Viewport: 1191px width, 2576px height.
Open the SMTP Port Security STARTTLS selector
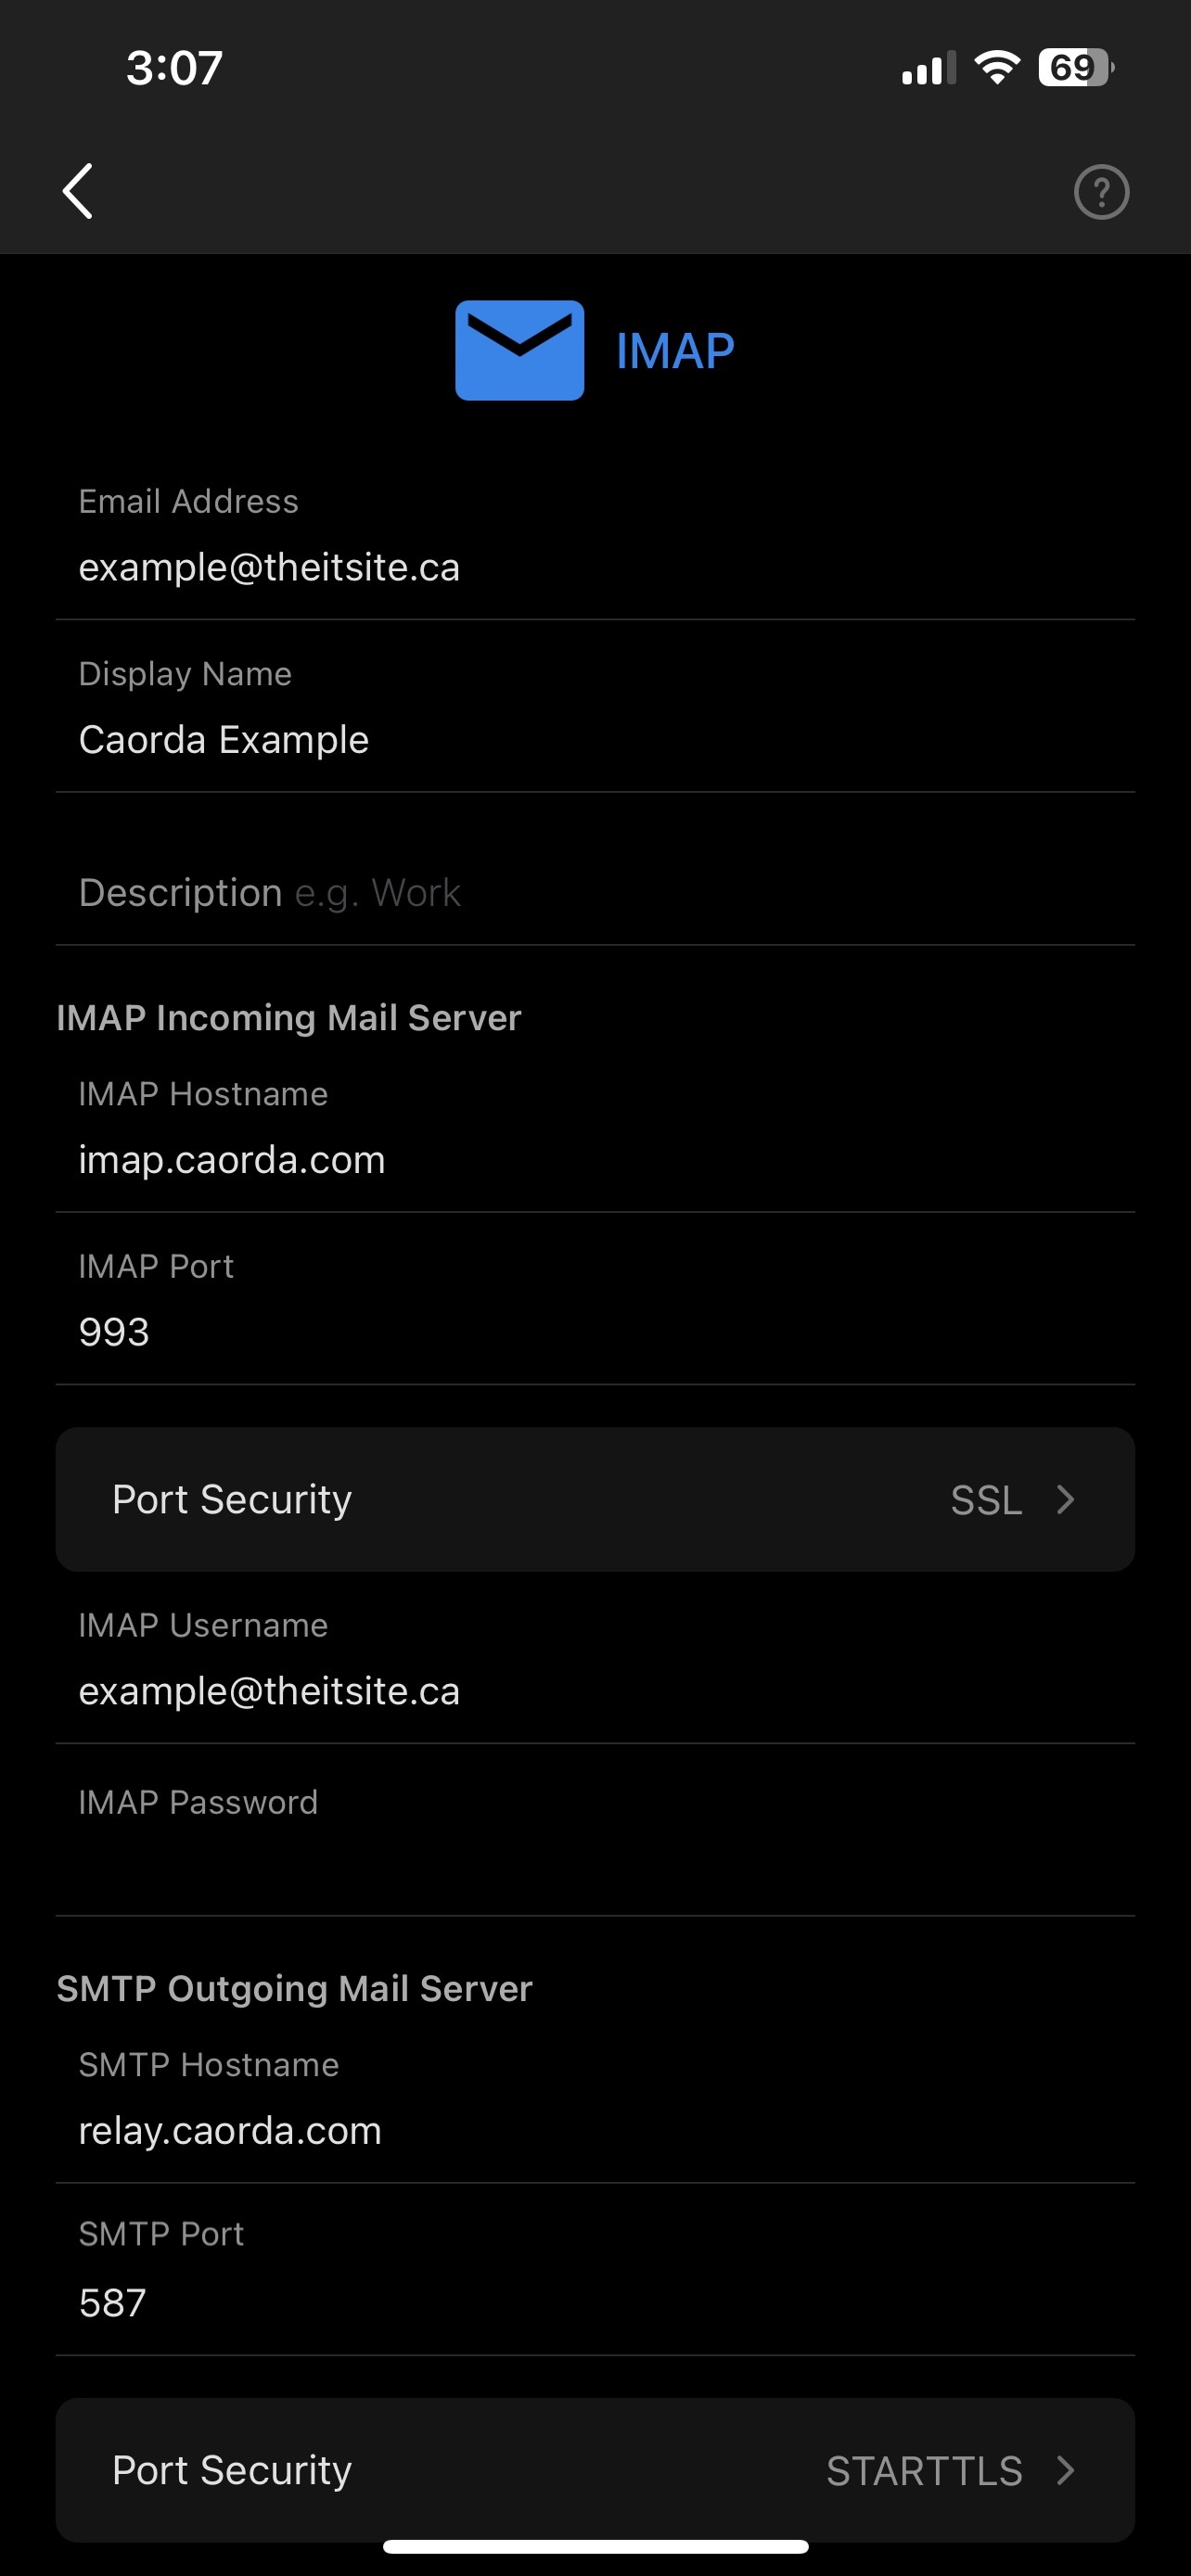[x=595, y=2469]
